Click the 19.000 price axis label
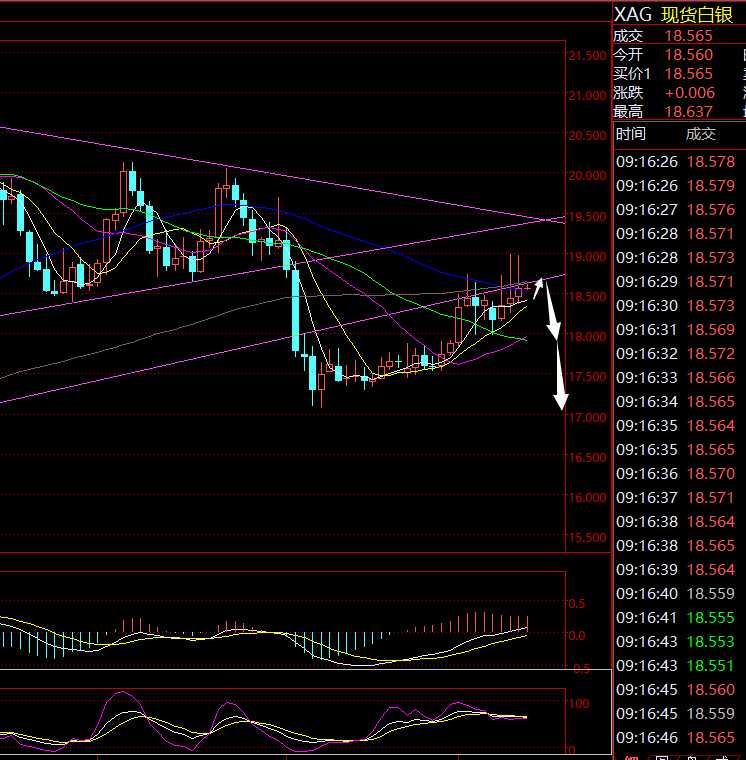746x760 pixels. (x=587, y=256)
